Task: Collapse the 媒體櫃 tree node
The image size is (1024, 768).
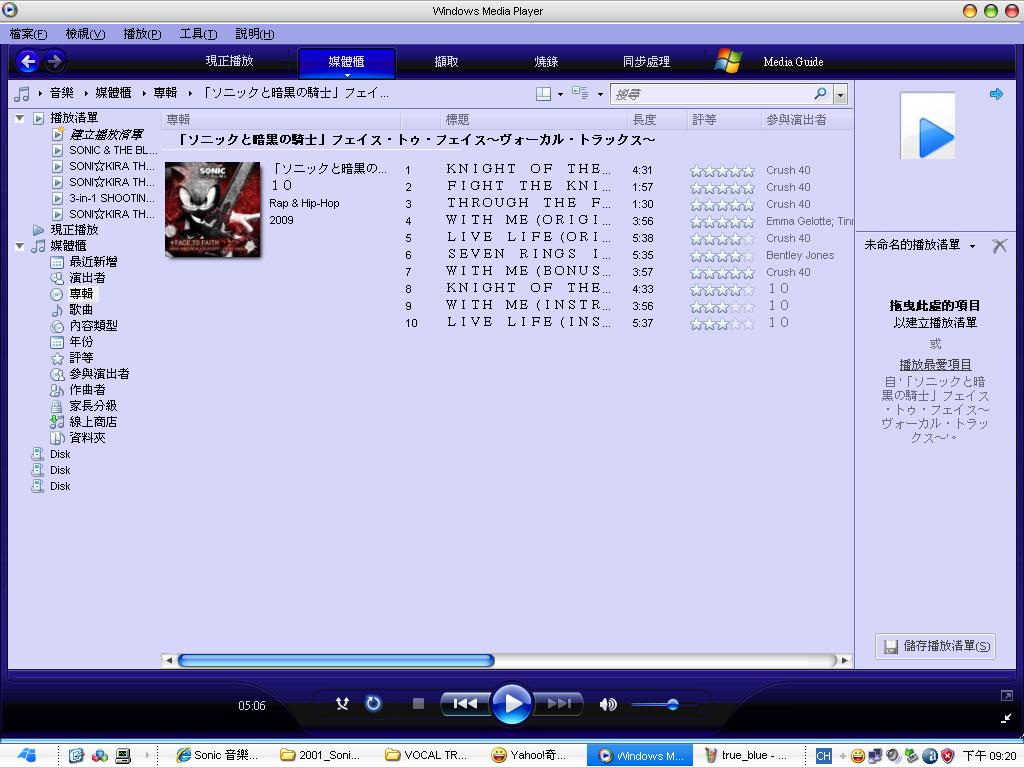Action: tap(20, 246)
